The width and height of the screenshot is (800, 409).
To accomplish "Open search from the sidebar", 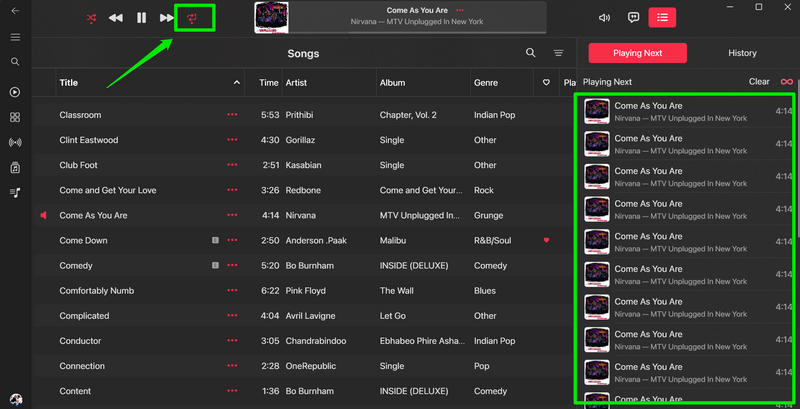I will tap(15, 62).
